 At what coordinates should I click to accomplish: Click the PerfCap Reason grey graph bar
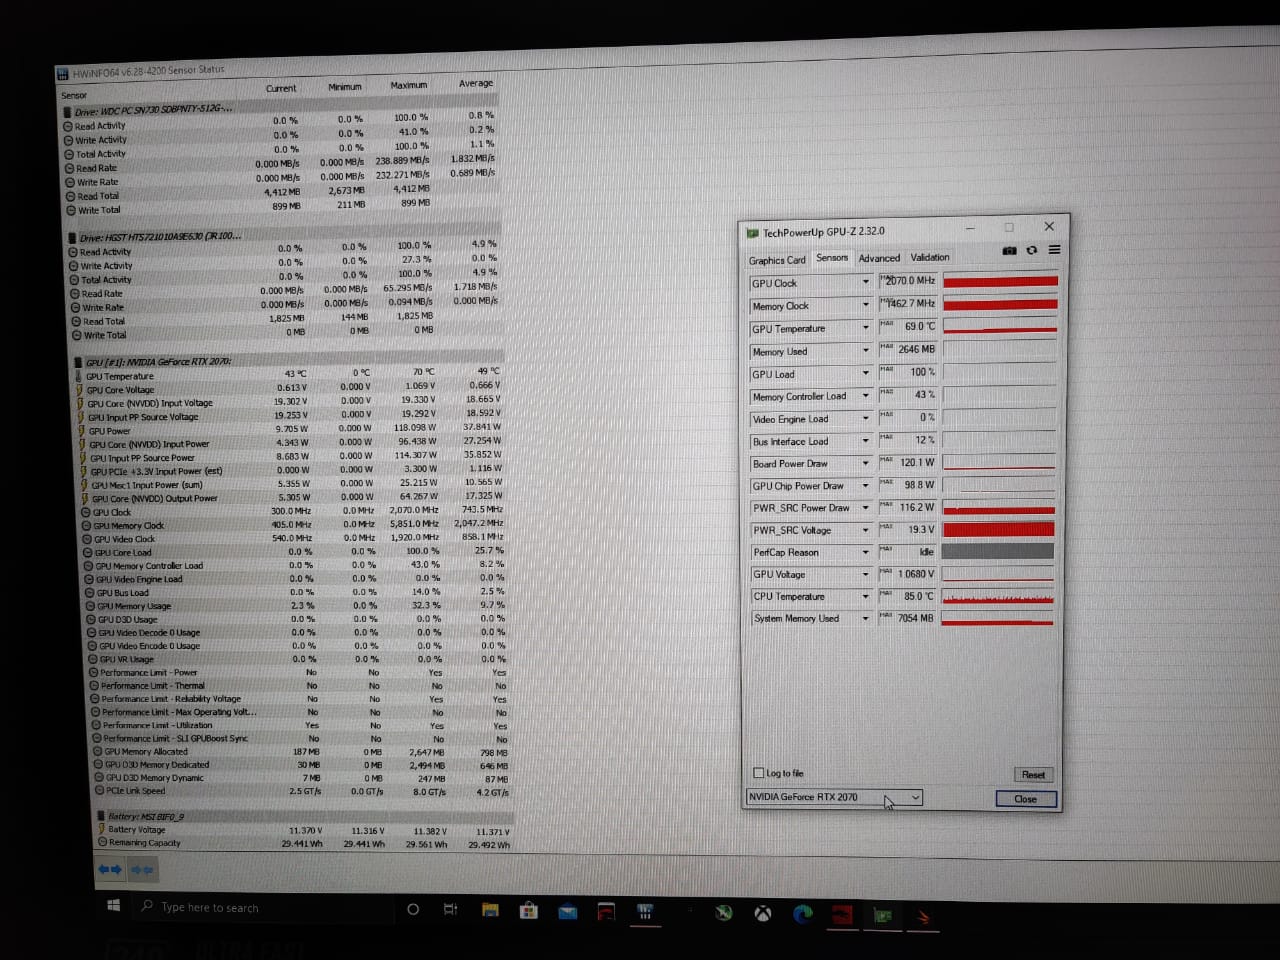tap(998, 551)
